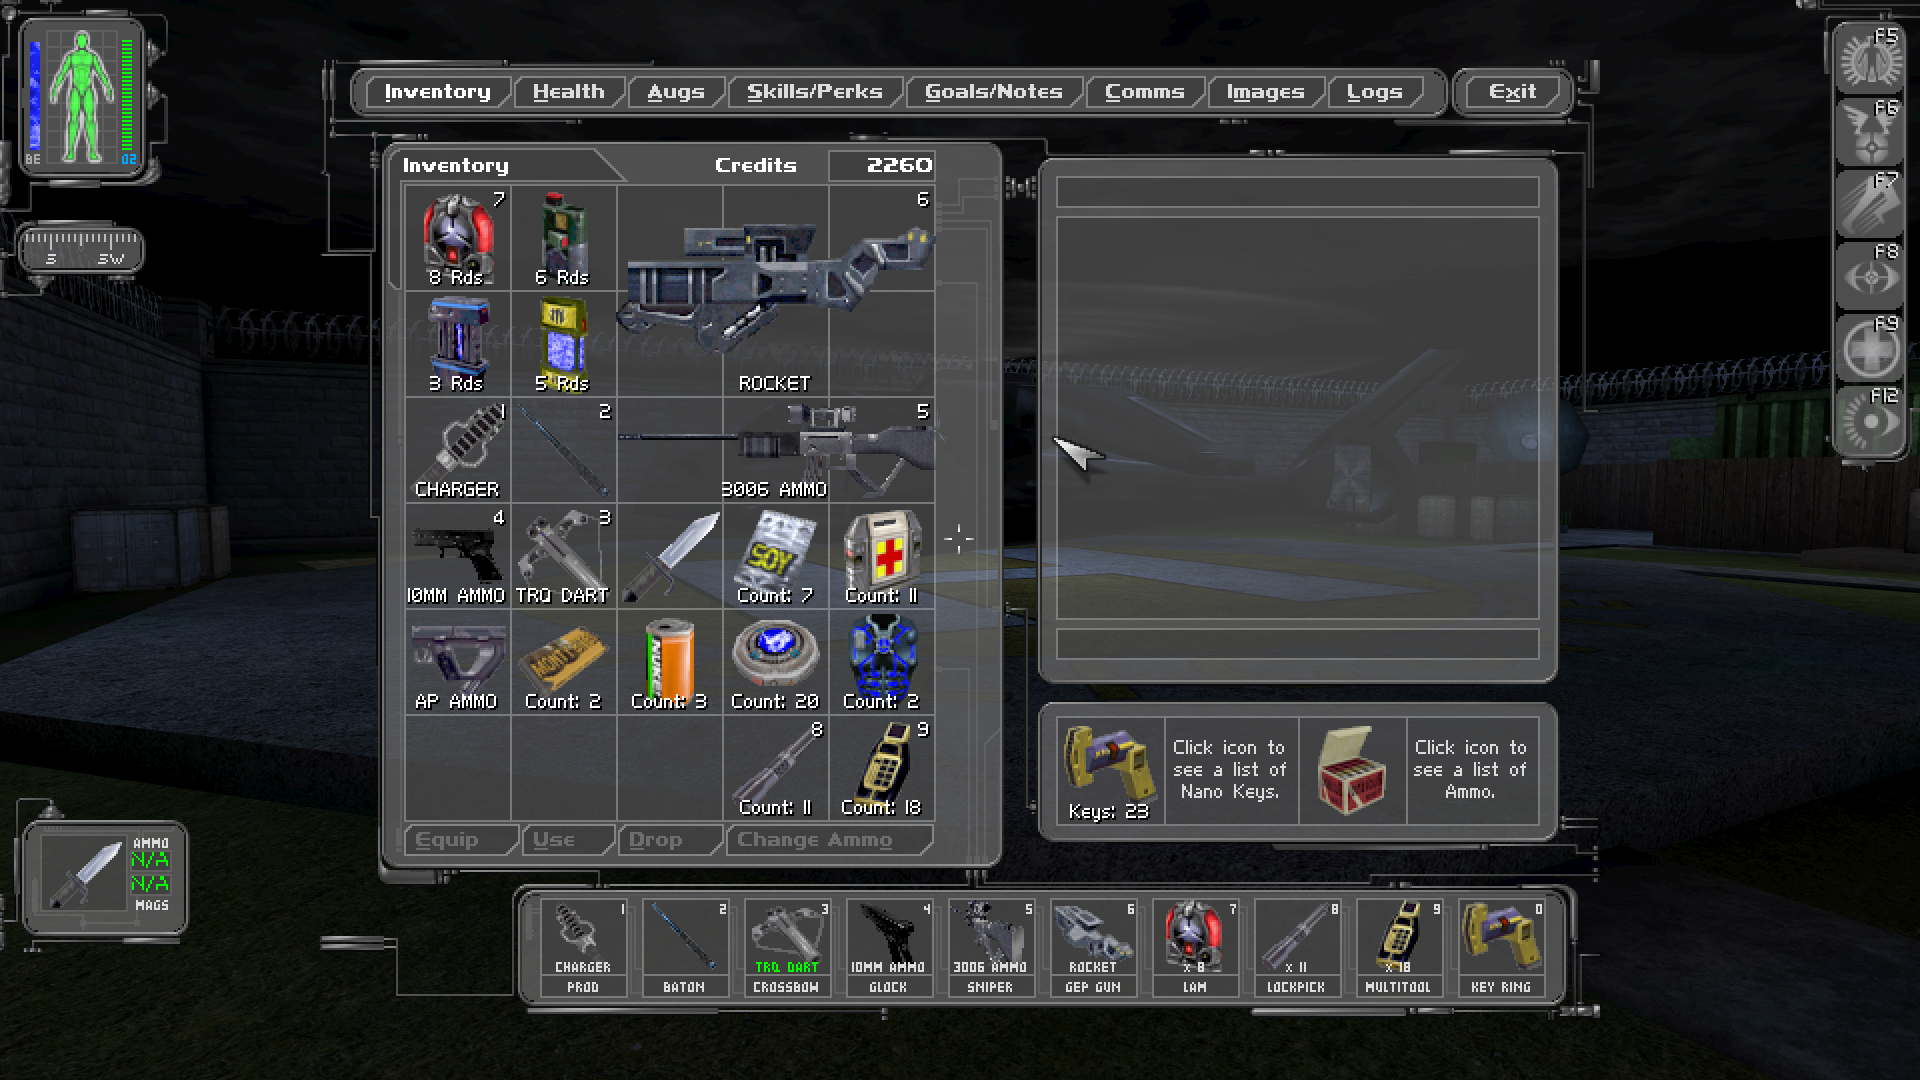Open the Comms tab
The image size is (1920, 1080).
pyautogui.click(x=1144, y=92)
